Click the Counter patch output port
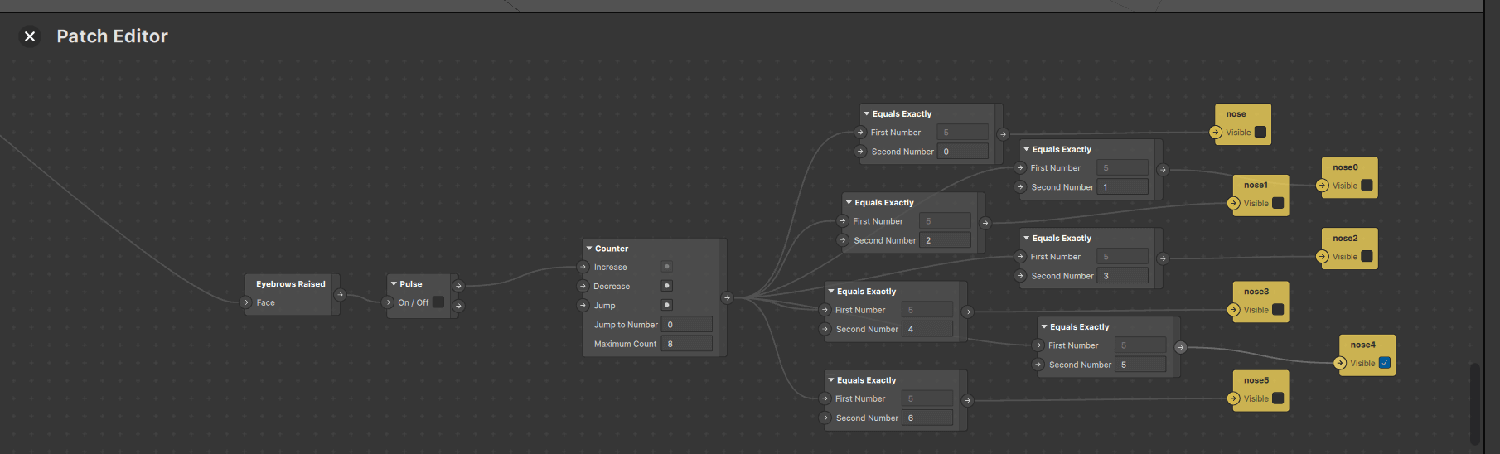 point(727,297)
